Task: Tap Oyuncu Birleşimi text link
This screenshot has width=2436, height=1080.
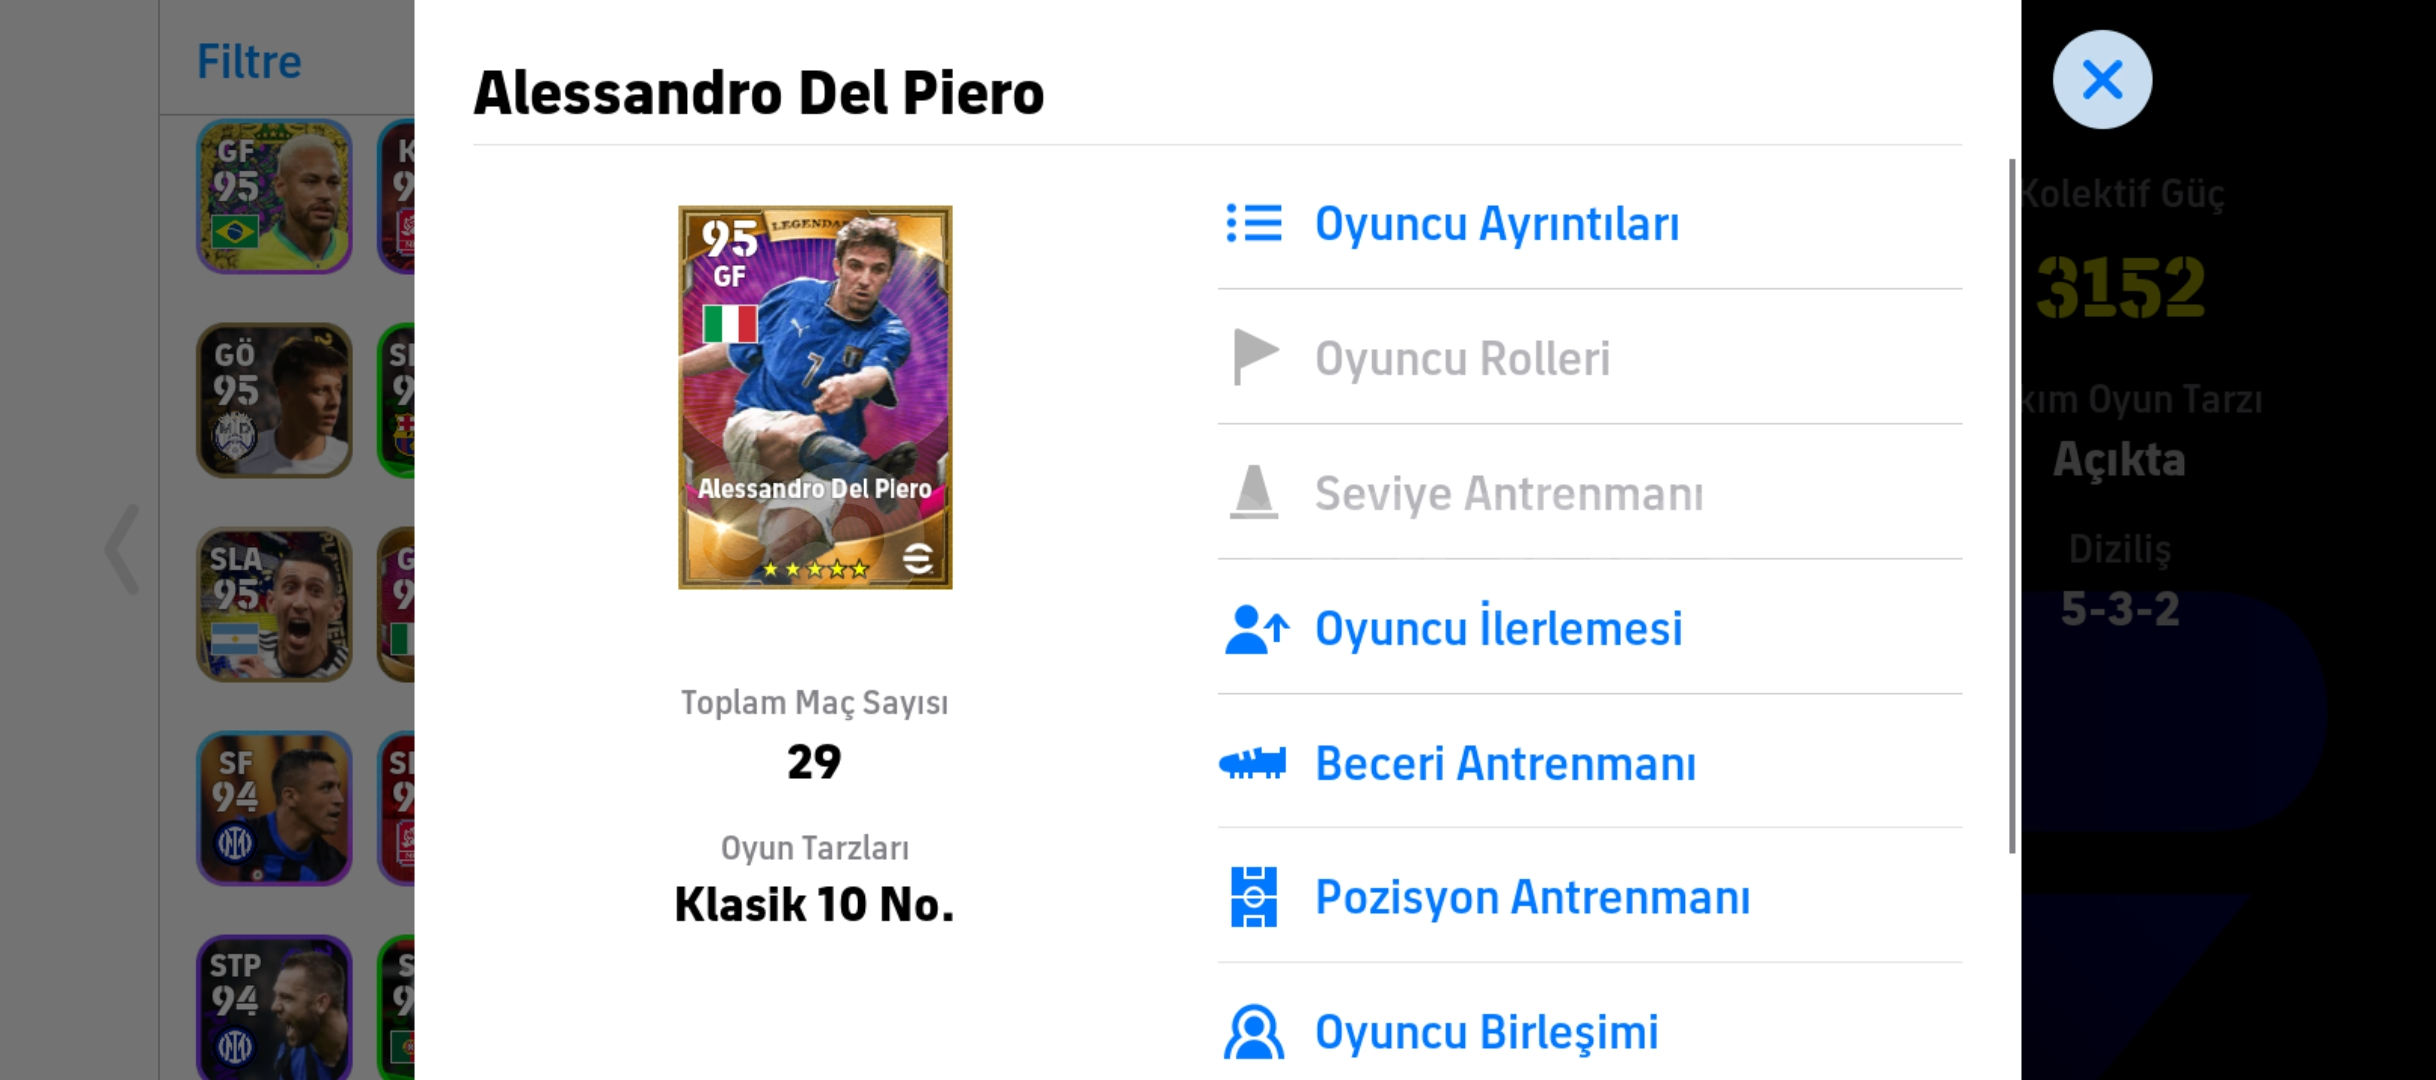Action: coord(1486,1032)
